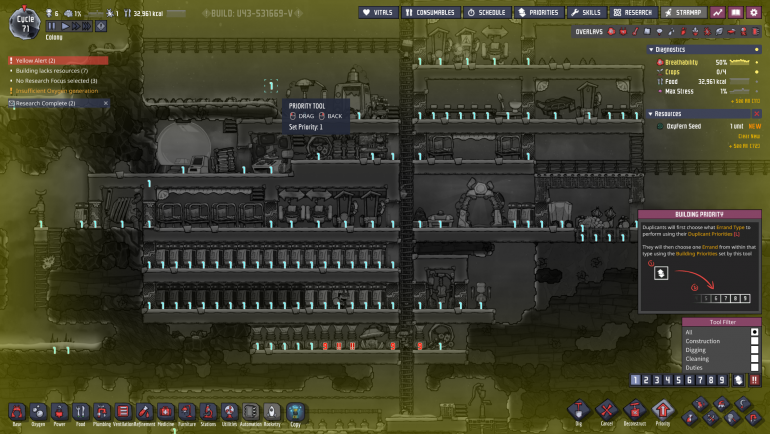The height and width of the screenshot is (434, 770).
Task: Toggle the Temperature thermometer overlay
Action: [x=635, y=31]
